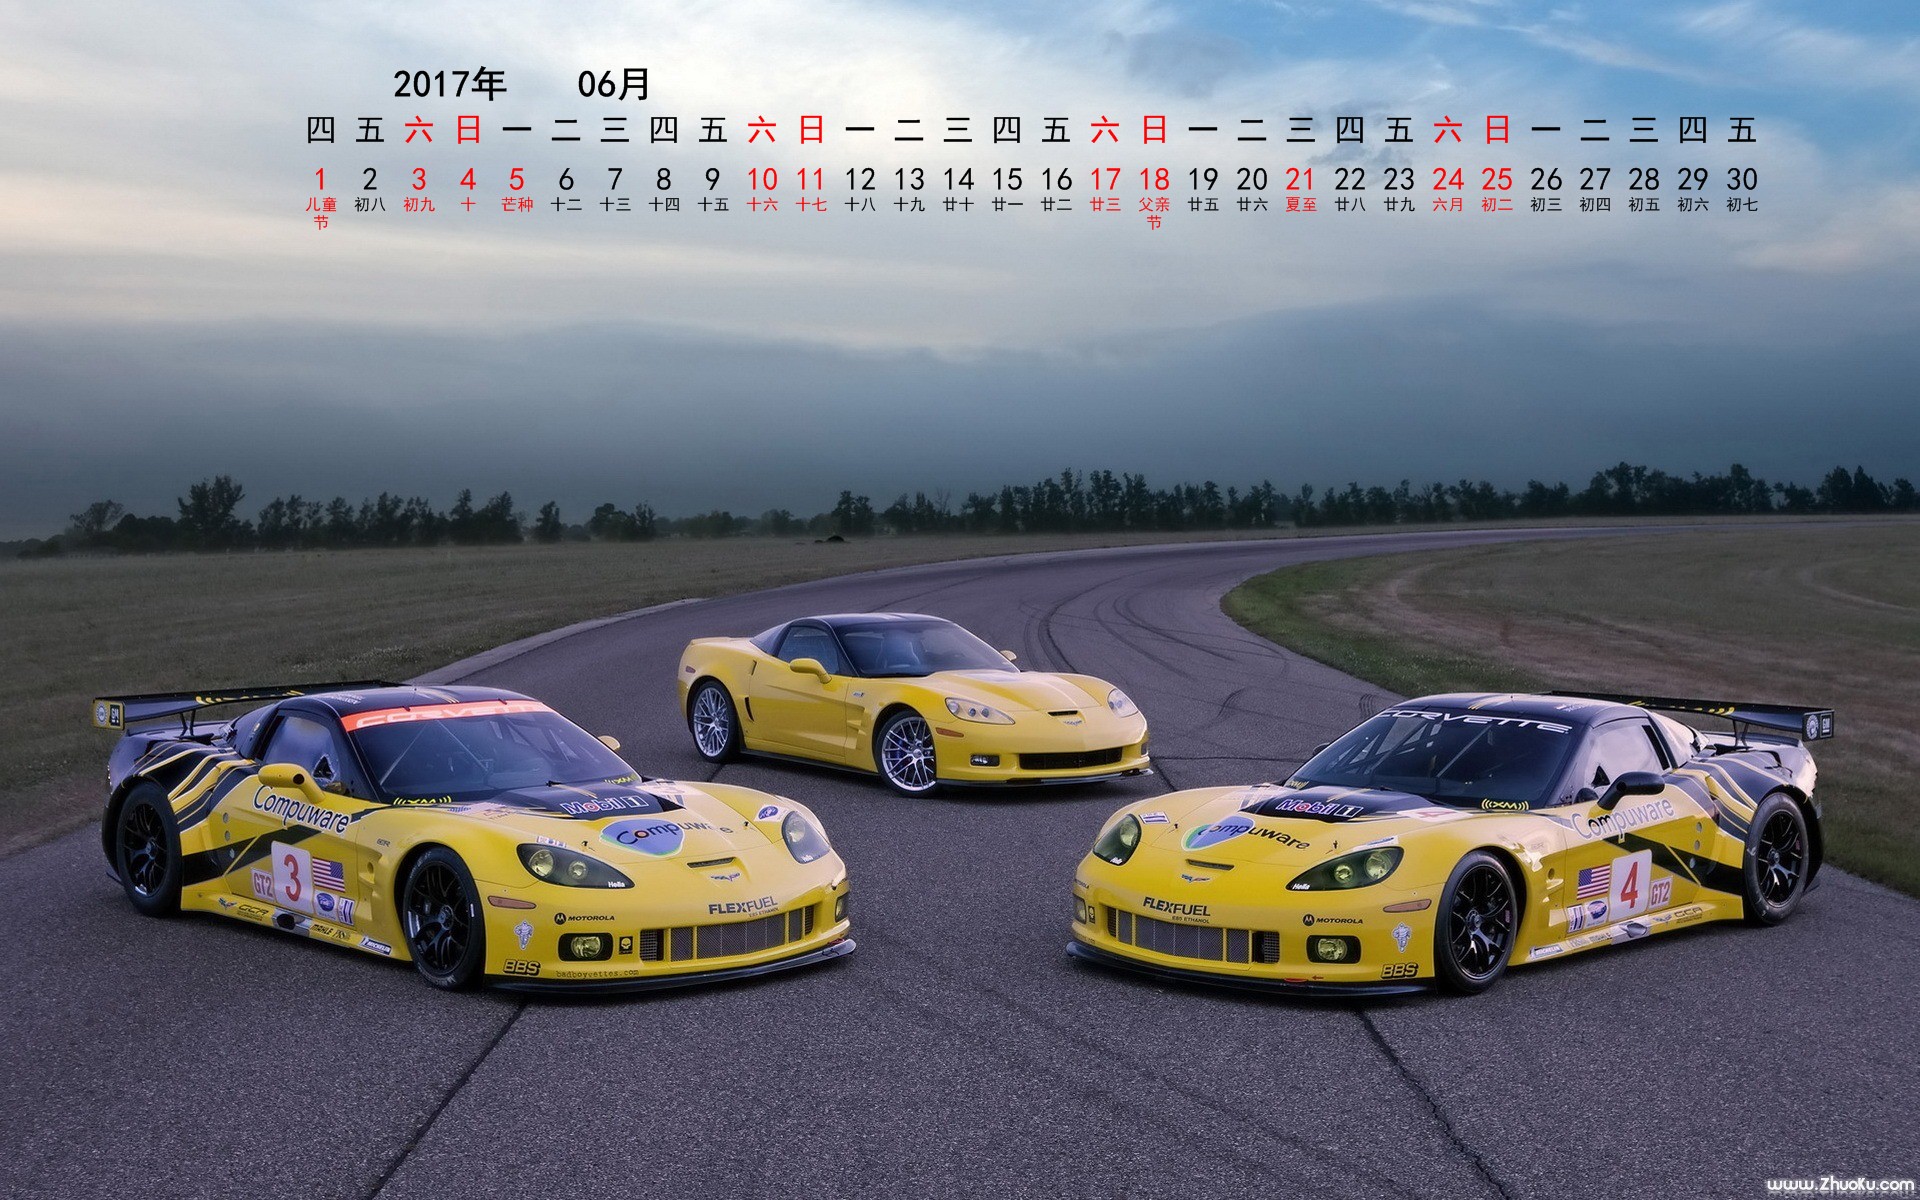Click date 30 on the calendar

click(x=1741, y=180)
